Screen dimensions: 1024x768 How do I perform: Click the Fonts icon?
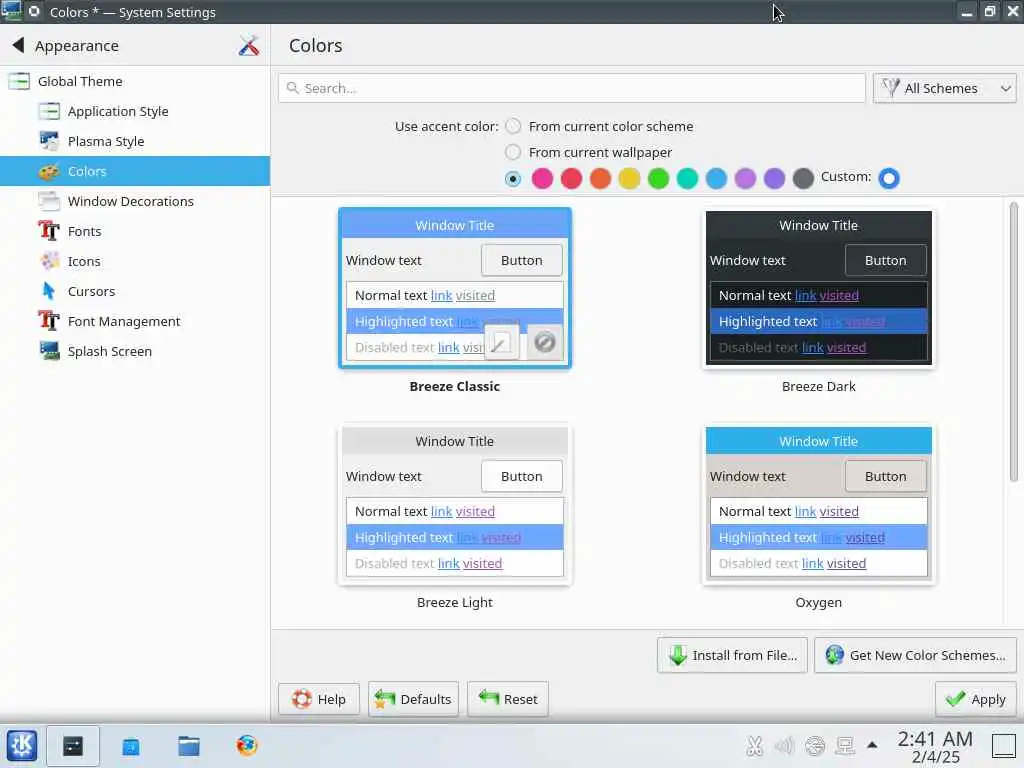click(x=49, y=231)
